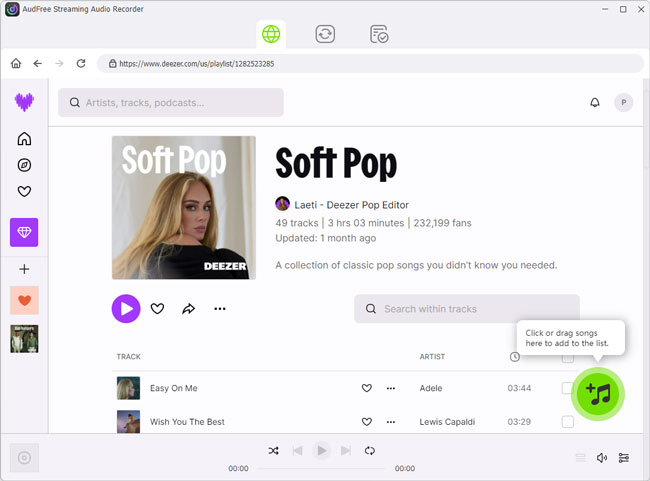Screen dimensions: 650x481
Task: Open the orange Loved Tracks thumbnail
Action: 24,300
